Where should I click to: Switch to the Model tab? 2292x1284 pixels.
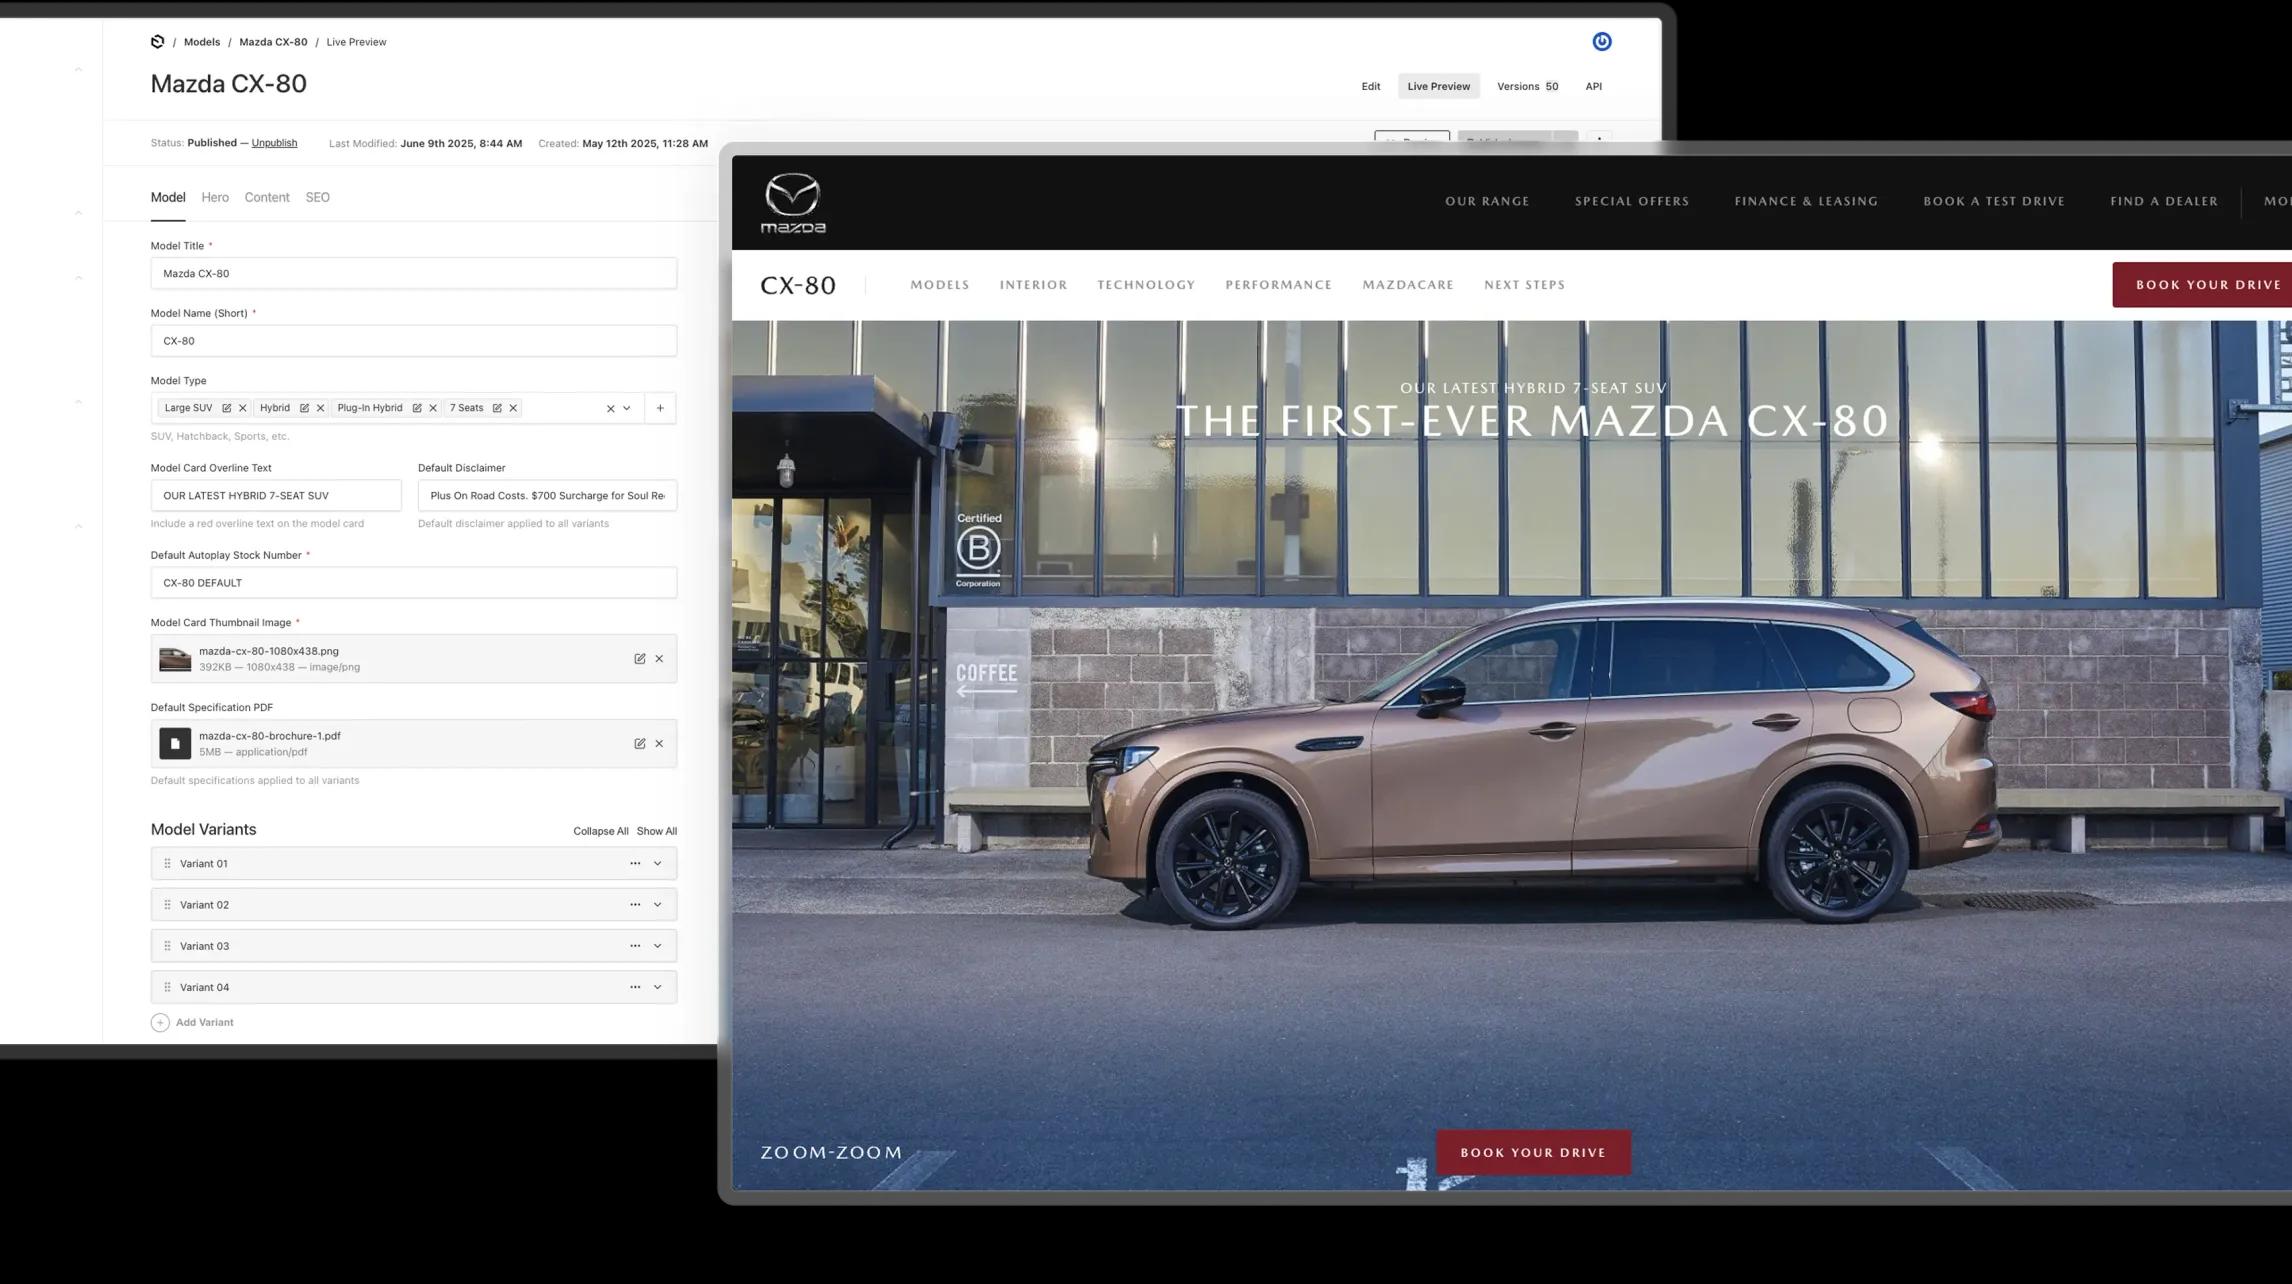click(x=168, y=198)
